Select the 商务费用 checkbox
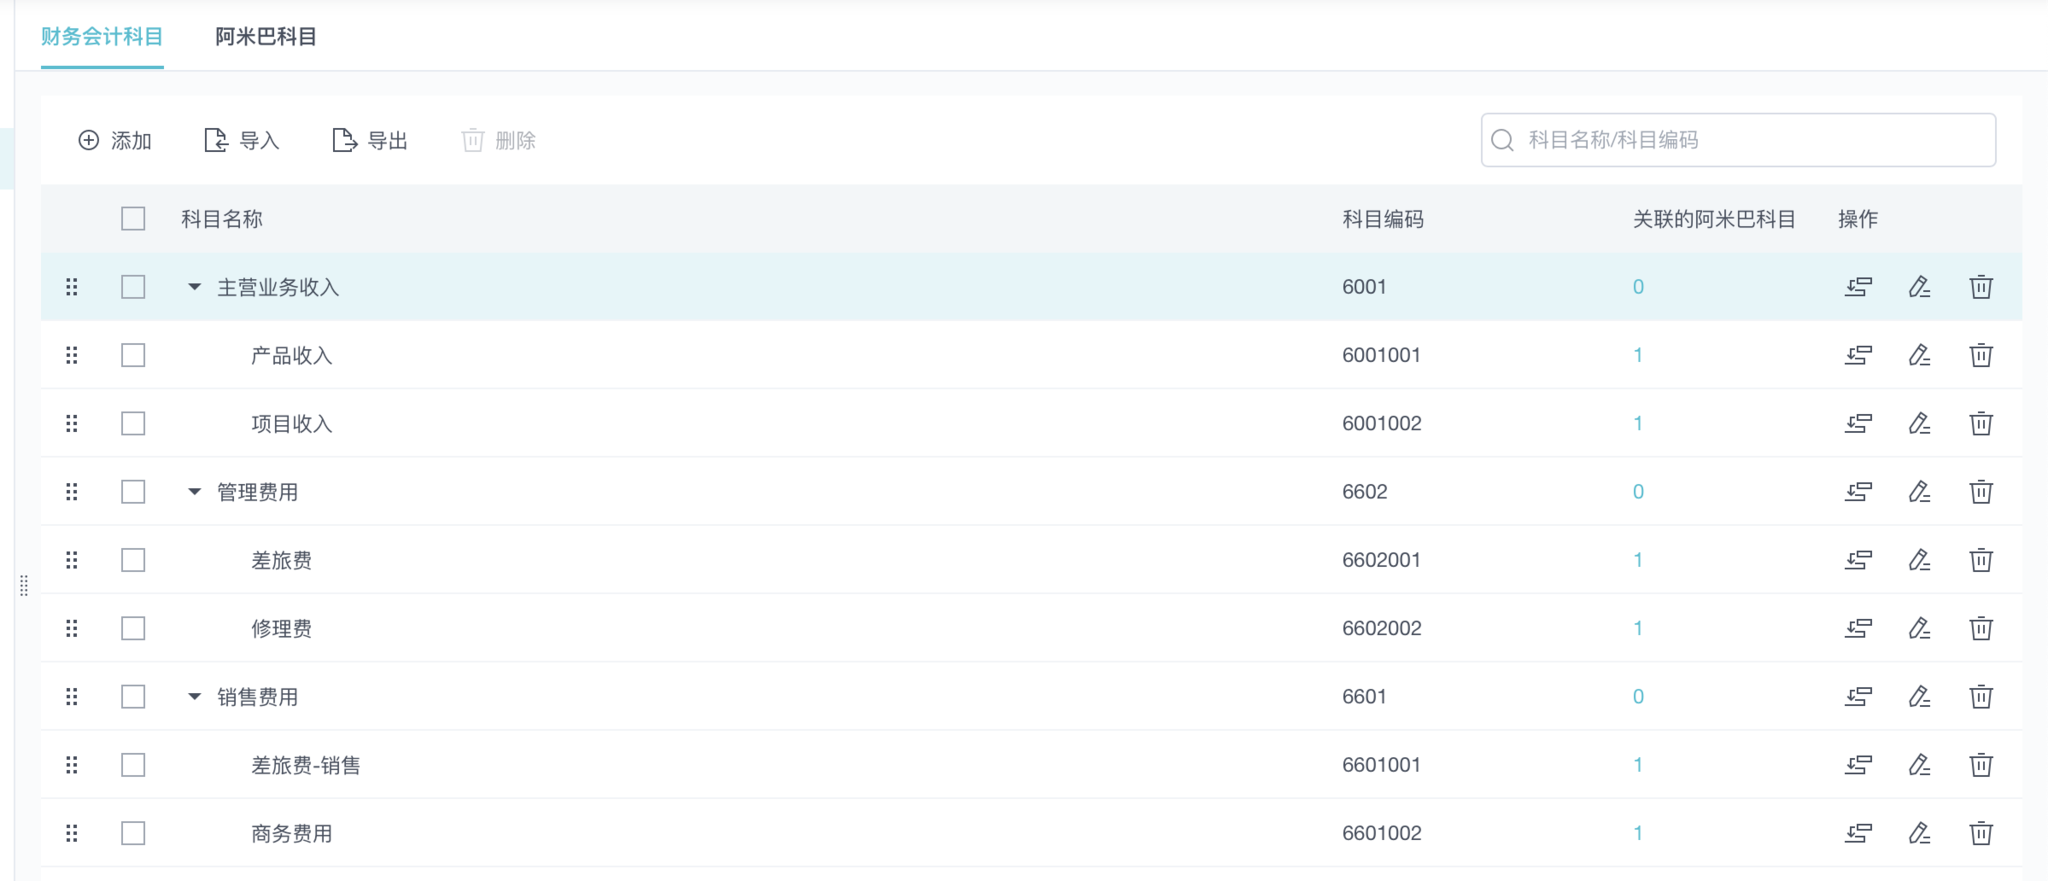This screenshot has height=881, width=2048. (x=133, y=833)
